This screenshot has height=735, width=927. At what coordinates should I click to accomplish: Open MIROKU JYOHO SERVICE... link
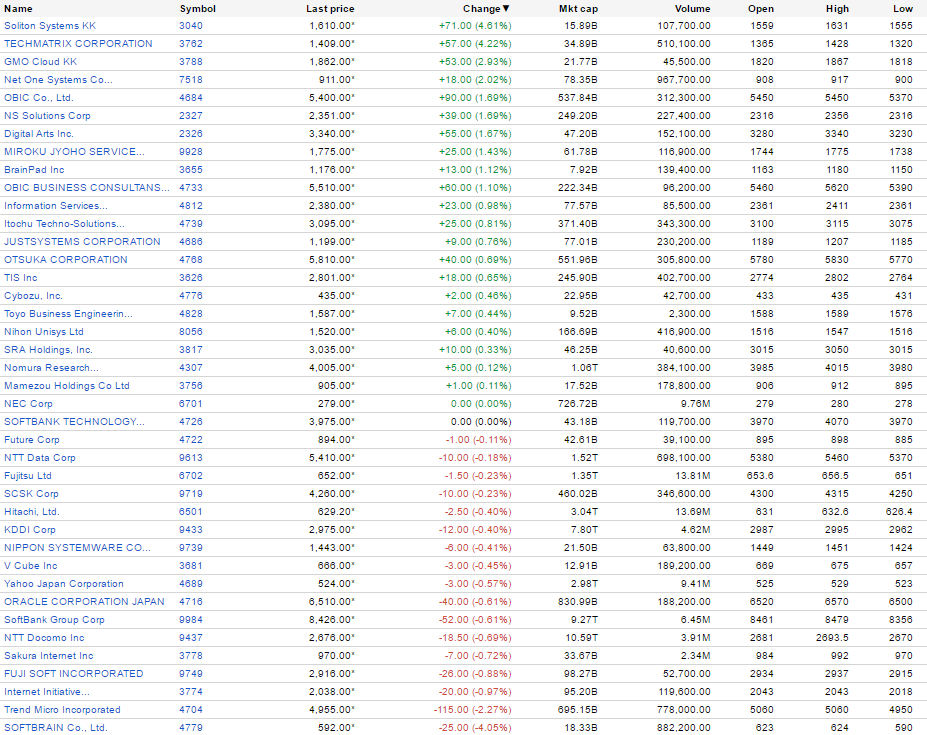click(x=74, y=152)
